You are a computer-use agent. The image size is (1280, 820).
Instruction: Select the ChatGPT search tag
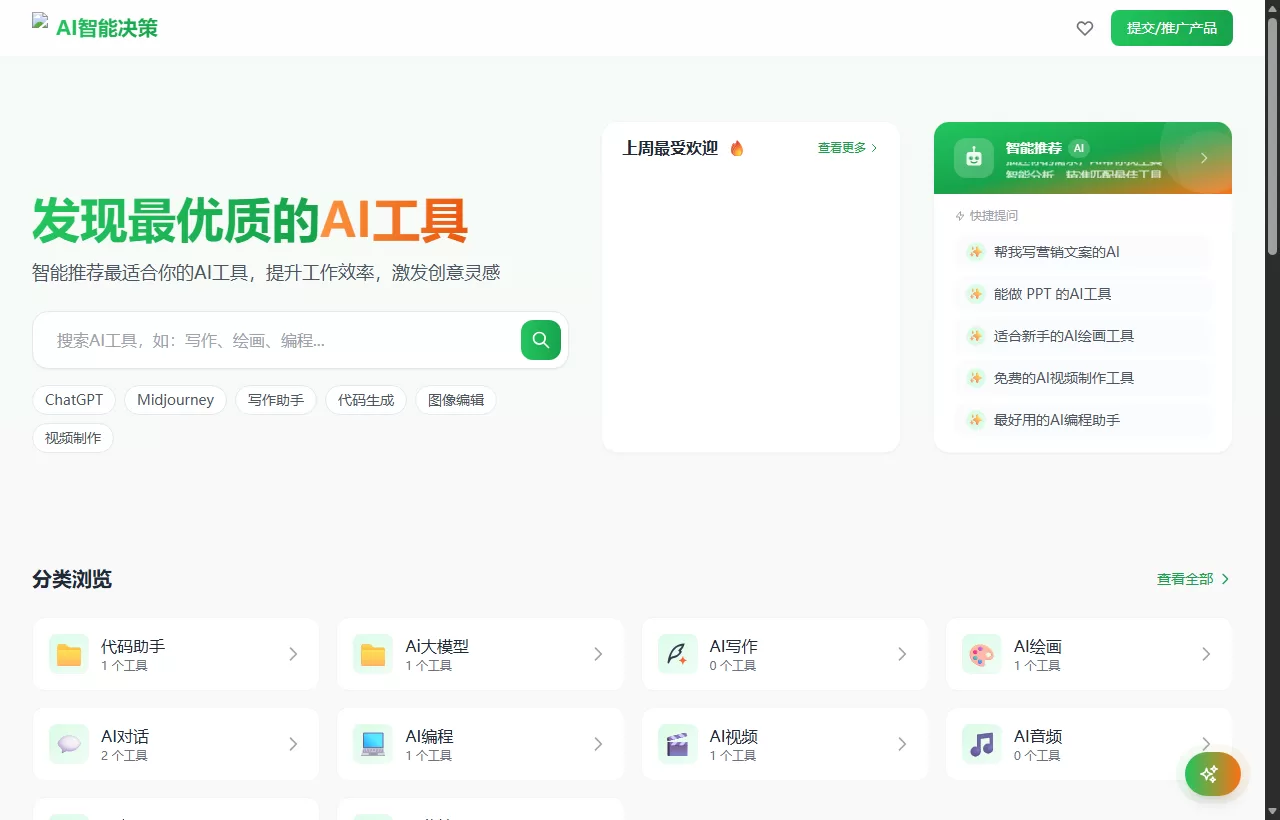pyautogui.click(x=74, y=400)
